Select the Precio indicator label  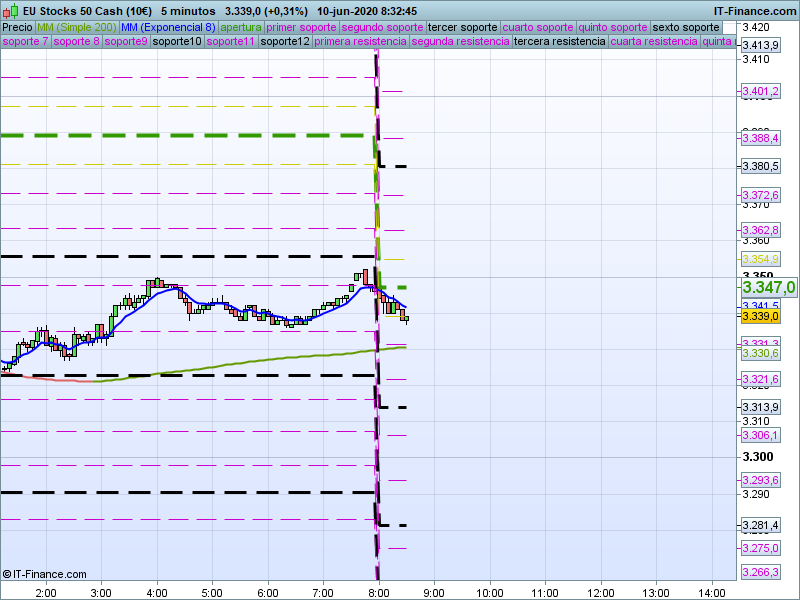pos(17,27)
